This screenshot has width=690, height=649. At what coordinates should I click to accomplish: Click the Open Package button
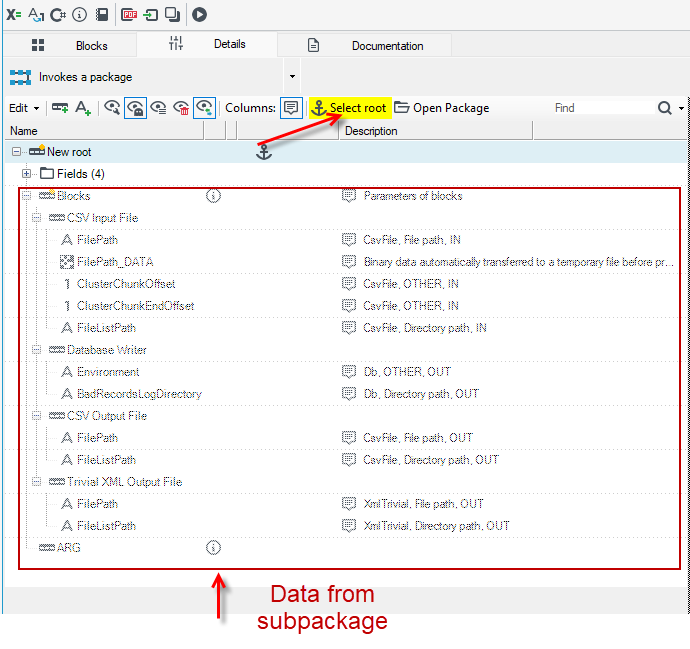tap(441, 108)
